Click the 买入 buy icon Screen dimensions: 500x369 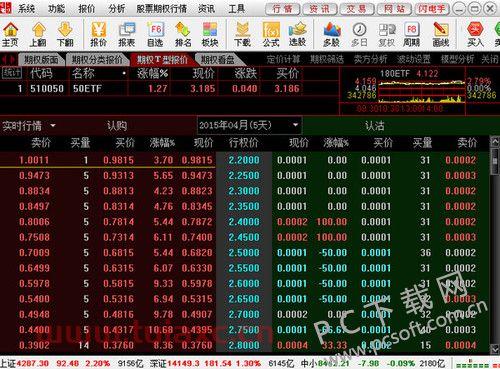475,34
